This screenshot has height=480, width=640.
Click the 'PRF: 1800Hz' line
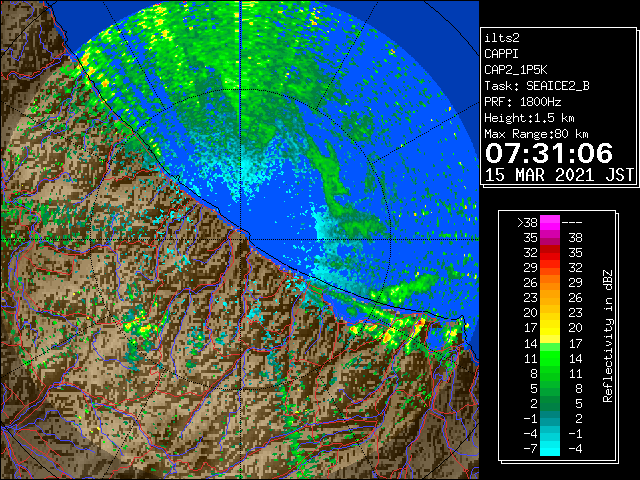coord(523,102)
